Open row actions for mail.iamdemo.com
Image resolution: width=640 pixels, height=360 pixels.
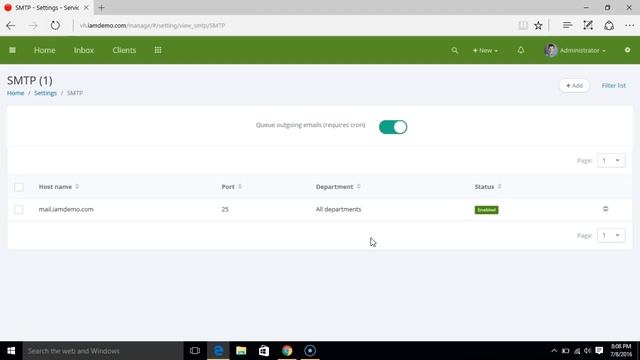[x=605, y=209]
